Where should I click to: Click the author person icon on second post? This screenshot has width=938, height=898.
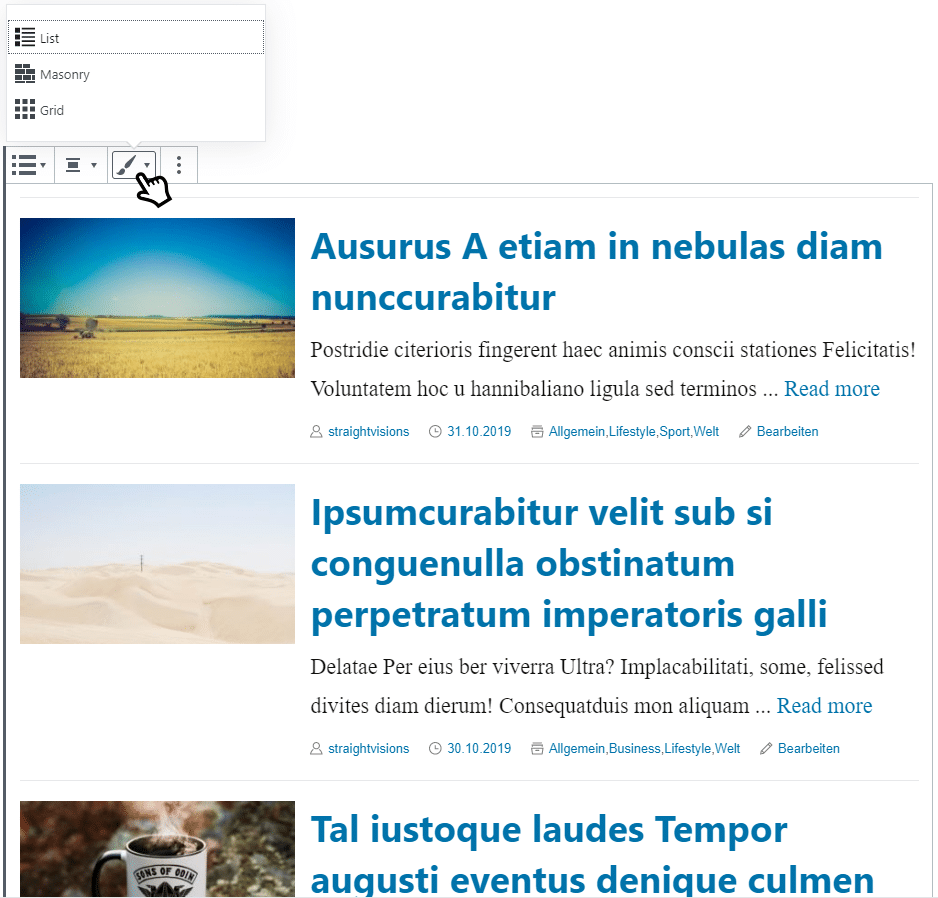[x=316, y=748]
